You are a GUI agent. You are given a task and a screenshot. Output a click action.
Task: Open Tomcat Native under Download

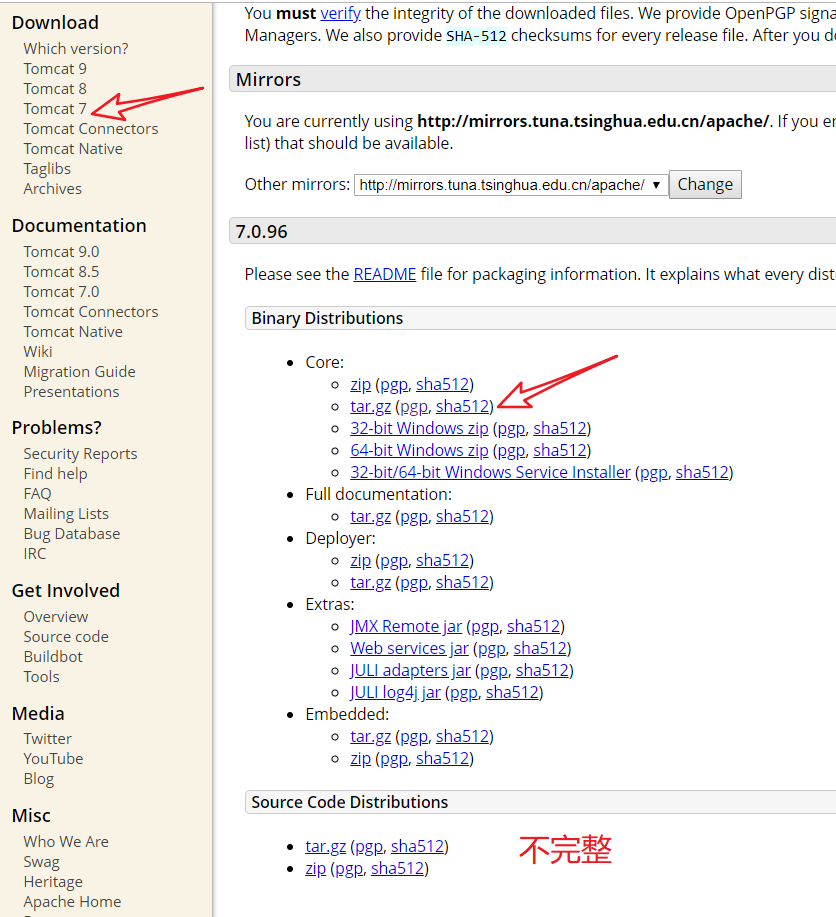pyautogui.click(x=73, y=149)
